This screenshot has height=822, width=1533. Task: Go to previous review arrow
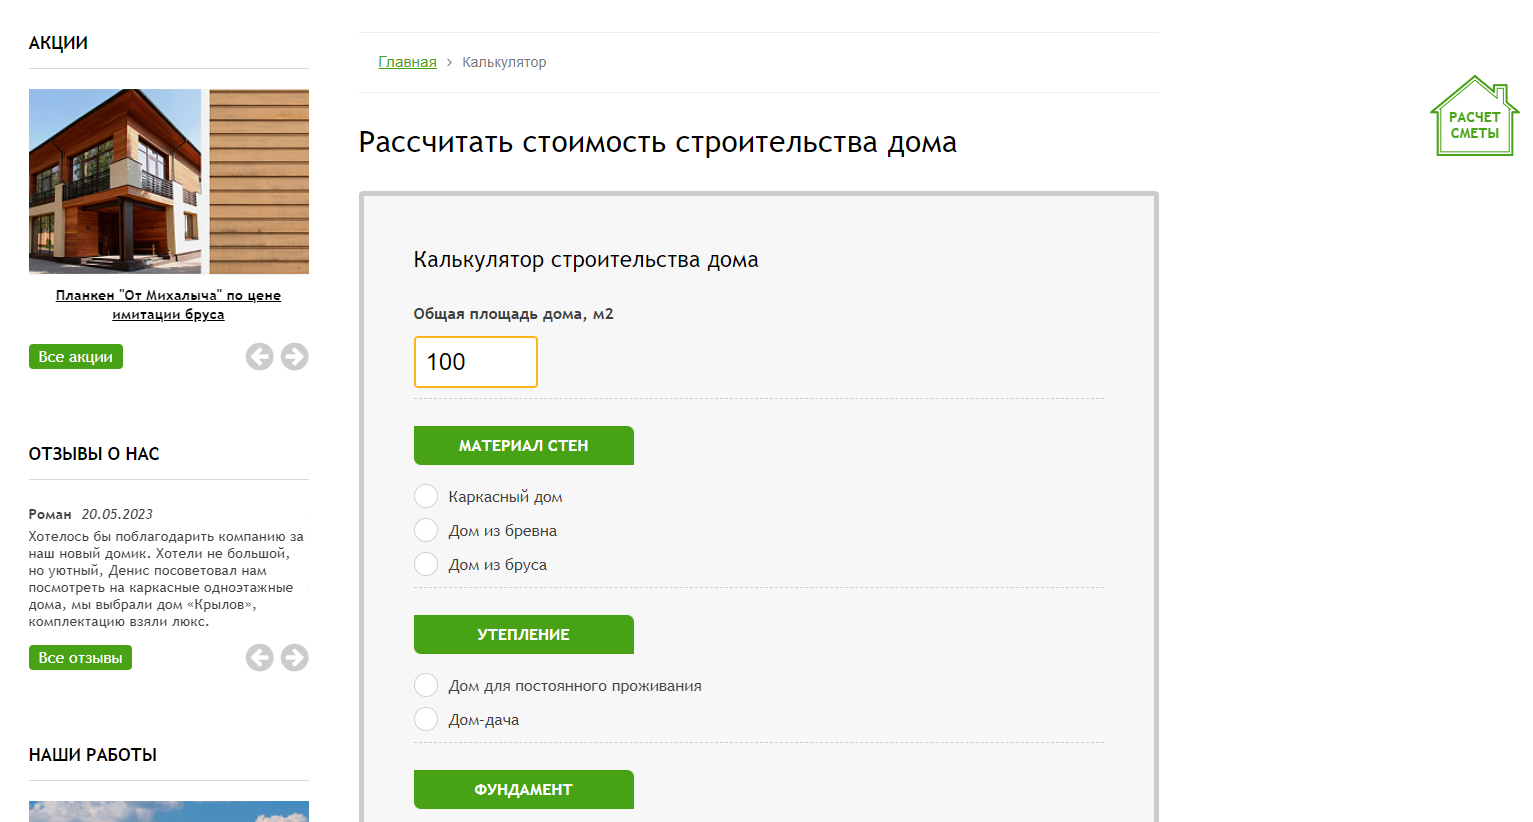coord(260,658)
